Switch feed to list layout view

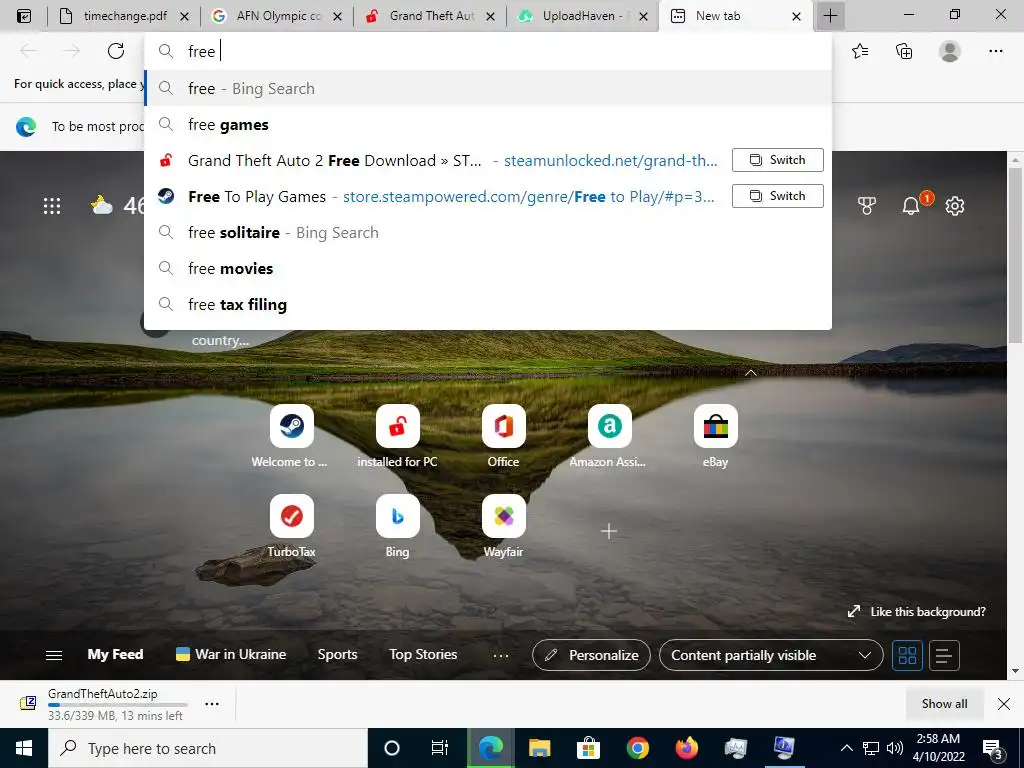943,655
